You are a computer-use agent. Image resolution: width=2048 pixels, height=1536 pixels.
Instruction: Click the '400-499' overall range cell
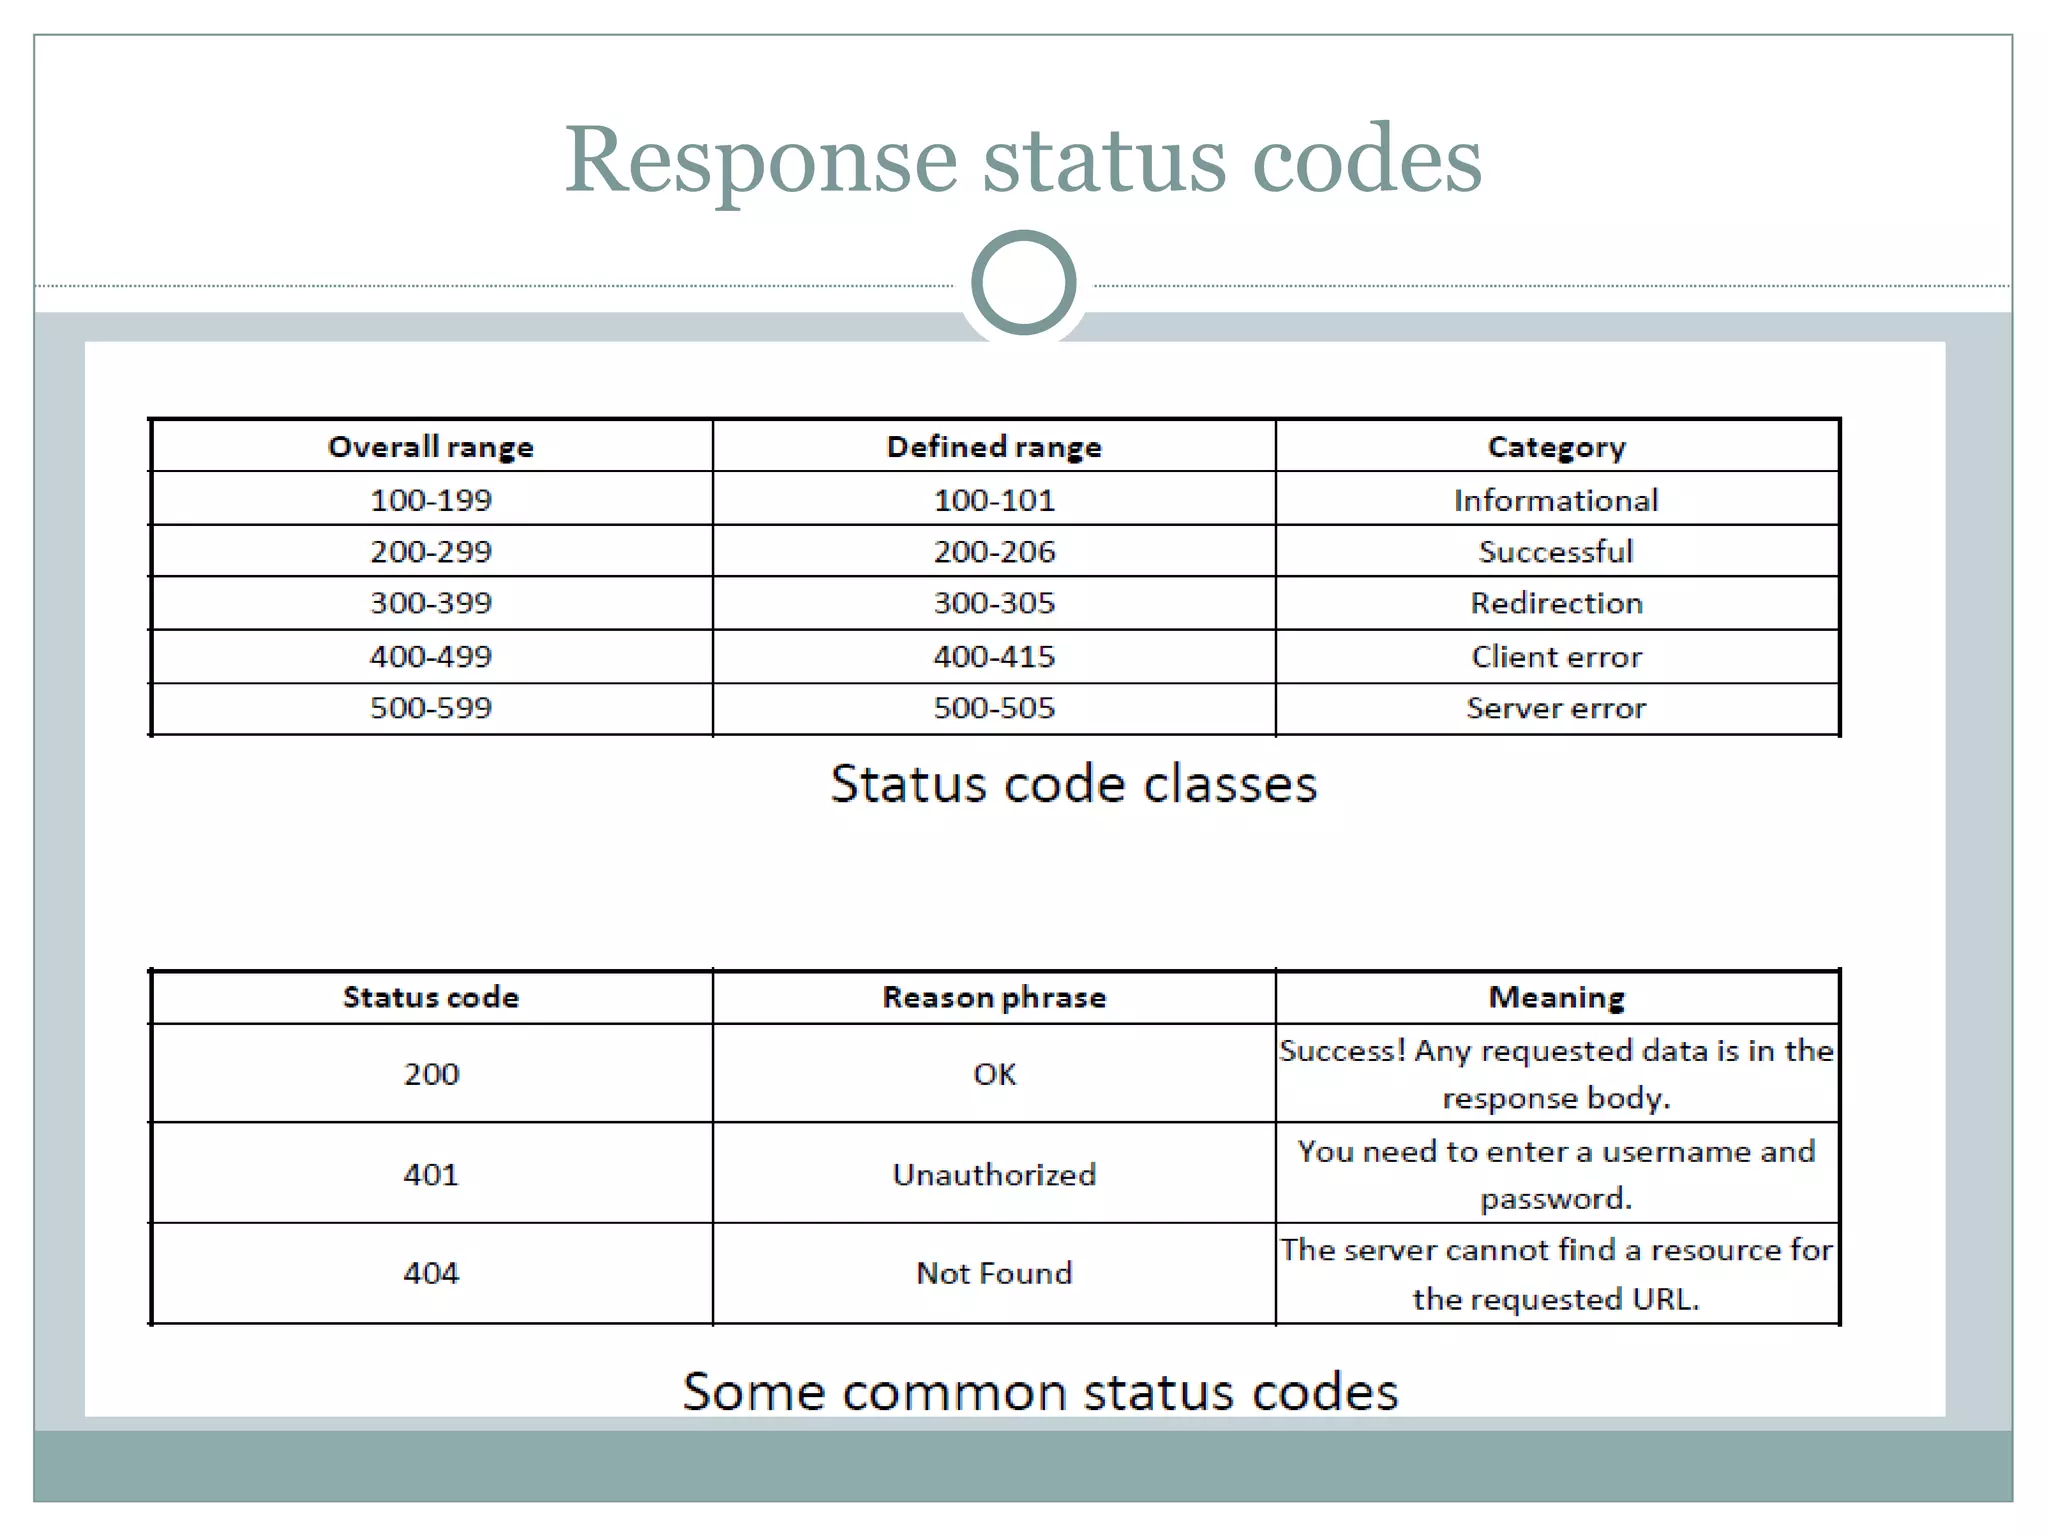click(431, 657)
